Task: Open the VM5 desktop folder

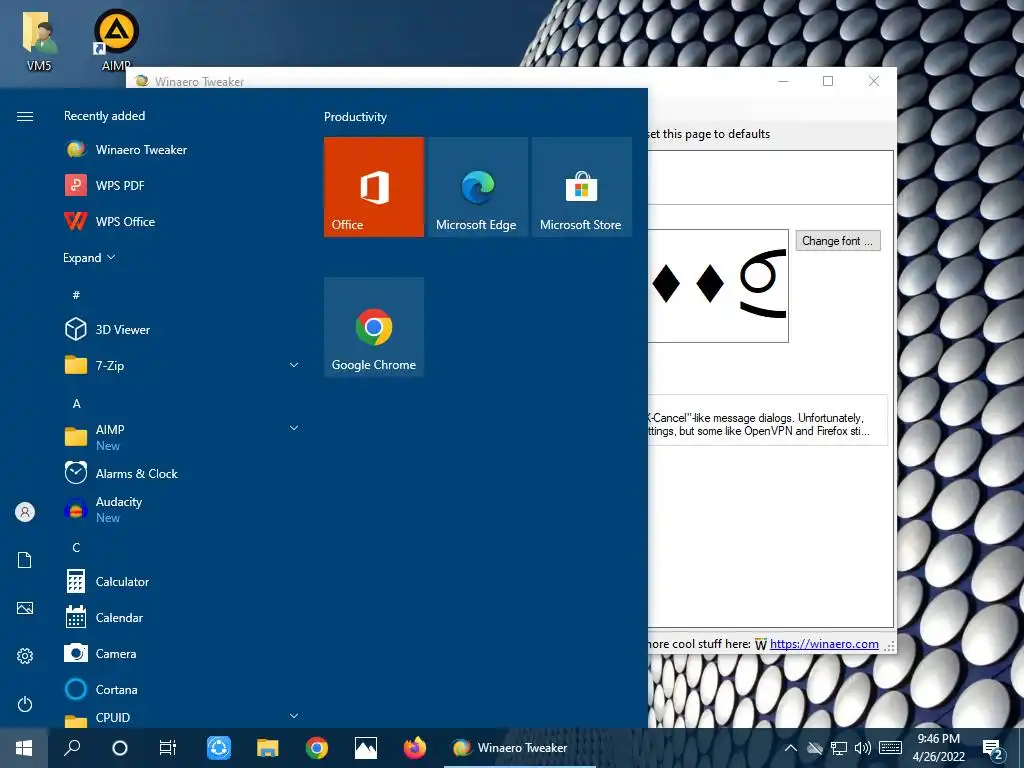Action: point(39,39)
